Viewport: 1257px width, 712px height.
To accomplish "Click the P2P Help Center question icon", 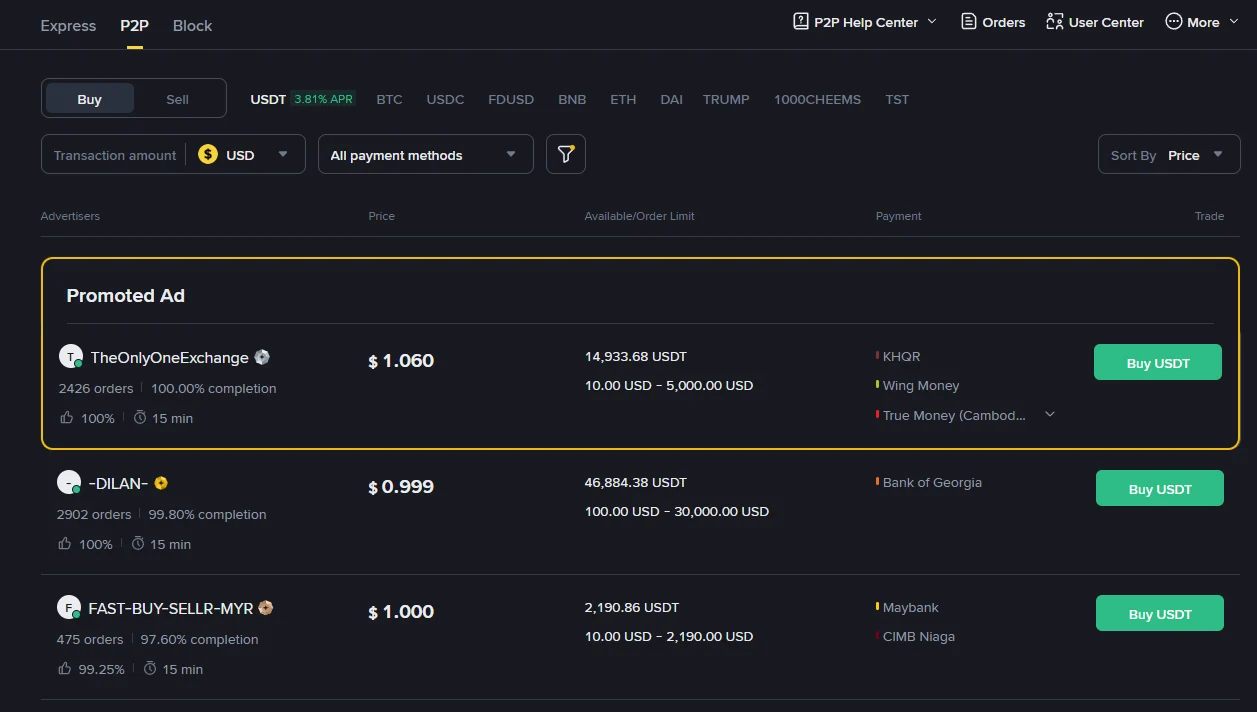I will 800,21.
